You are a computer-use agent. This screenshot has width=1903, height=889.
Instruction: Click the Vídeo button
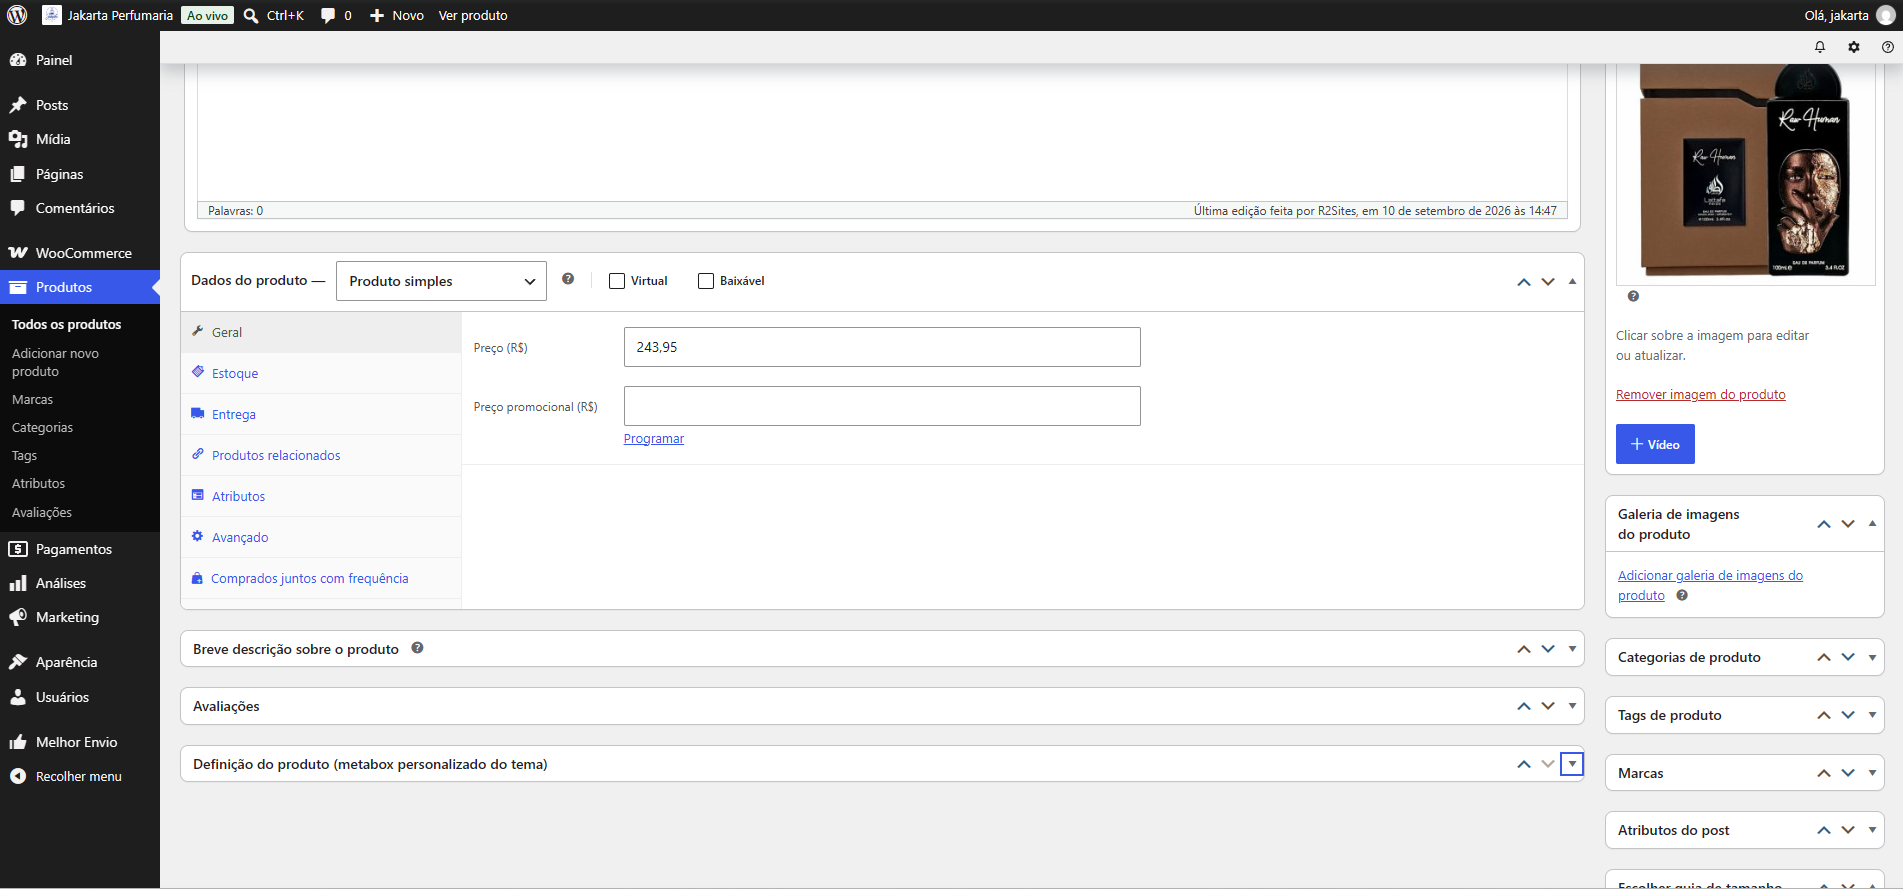[x=1655, y=444]
